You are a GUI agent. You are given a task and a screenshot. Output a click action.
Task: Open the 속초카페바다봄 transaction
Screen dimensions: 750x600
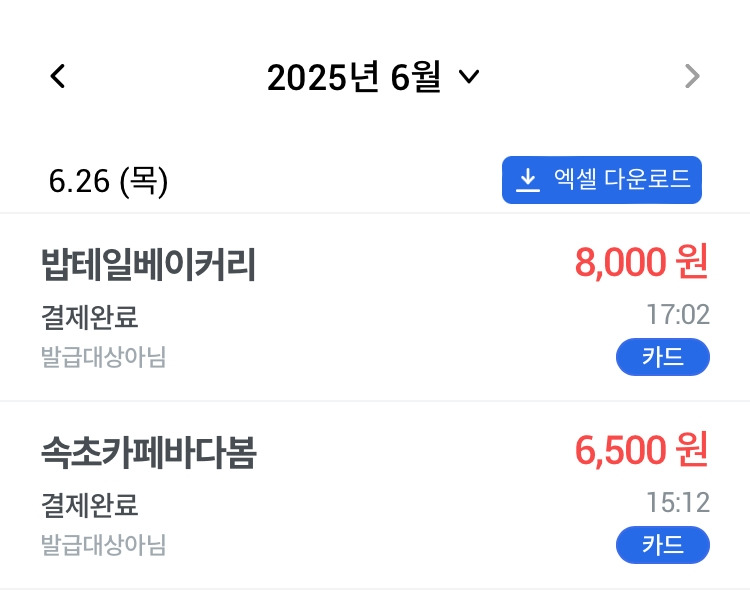point(149,453)
